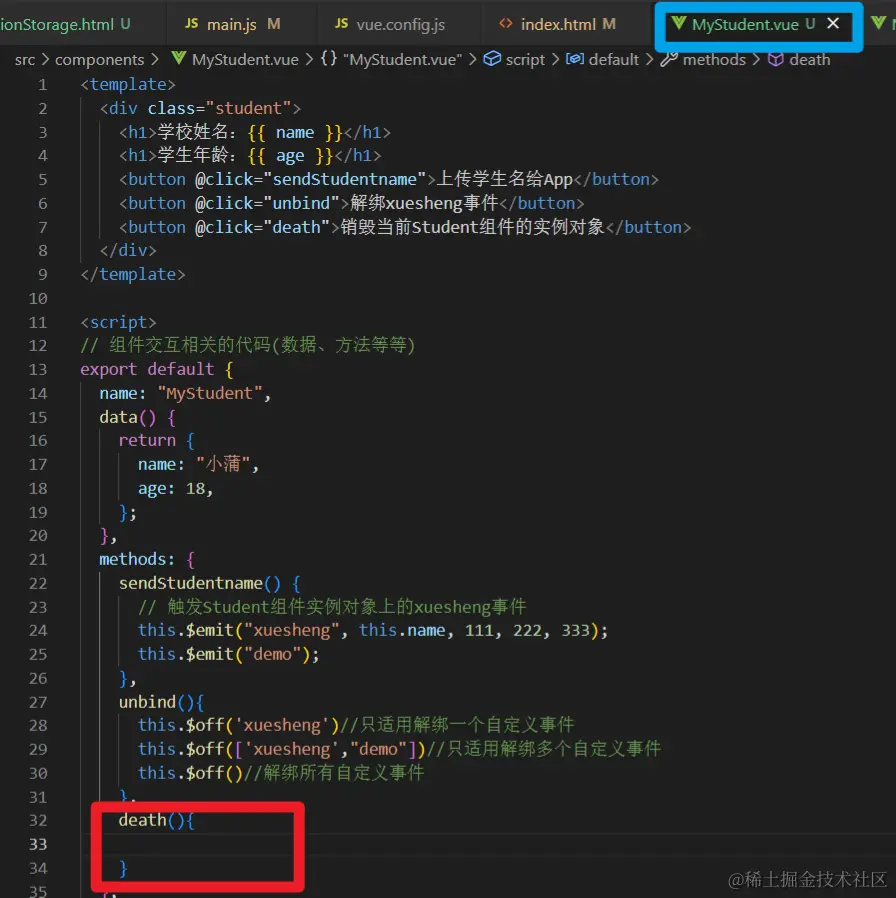
Task: Click the comment on line 12
Action: 247,345
